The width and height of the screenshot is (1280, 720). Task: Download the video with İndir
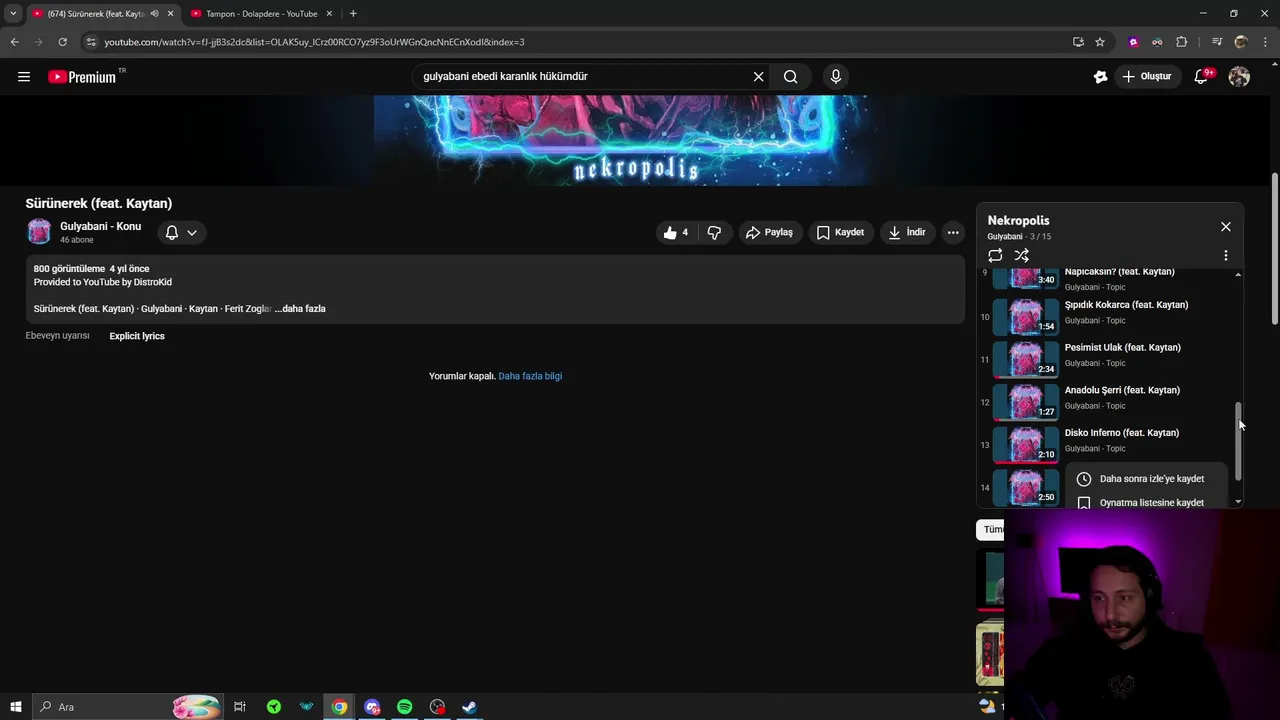point(906,232)
